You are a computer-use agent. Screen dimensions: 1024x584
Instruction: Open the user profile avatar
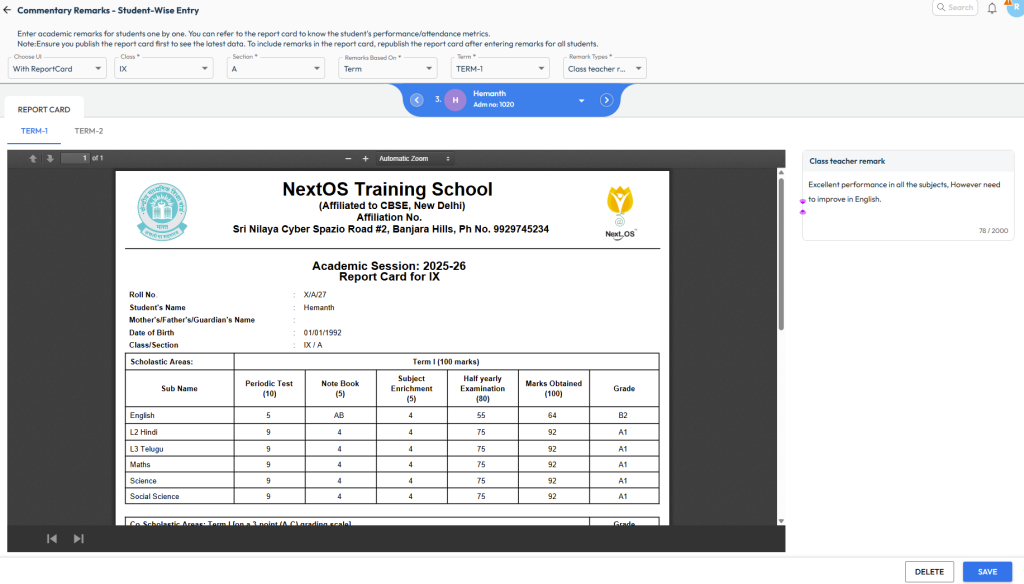(x=1012, y=8)
